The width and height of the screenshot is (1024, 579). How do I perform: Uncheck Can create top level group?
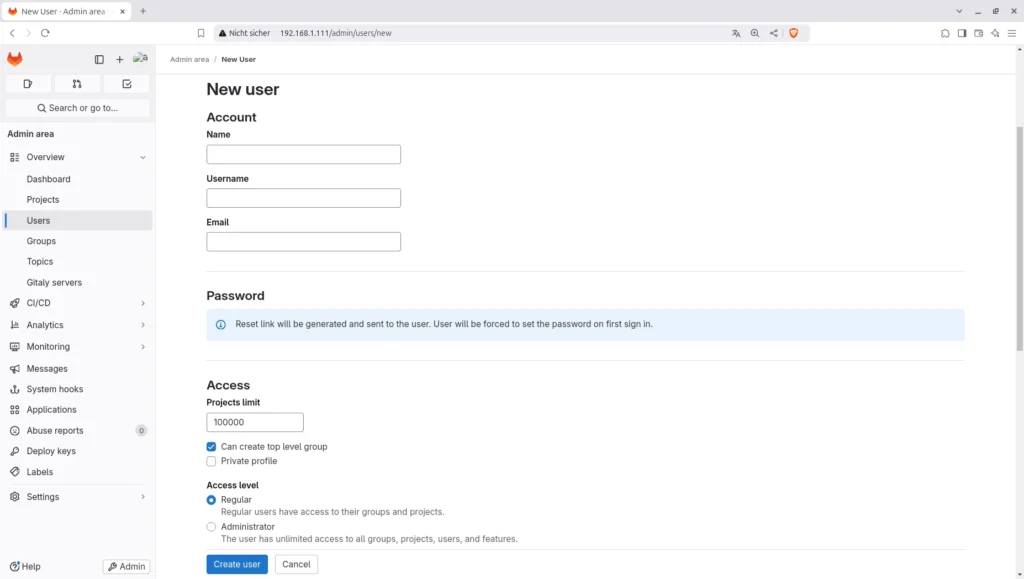point(211,447)
